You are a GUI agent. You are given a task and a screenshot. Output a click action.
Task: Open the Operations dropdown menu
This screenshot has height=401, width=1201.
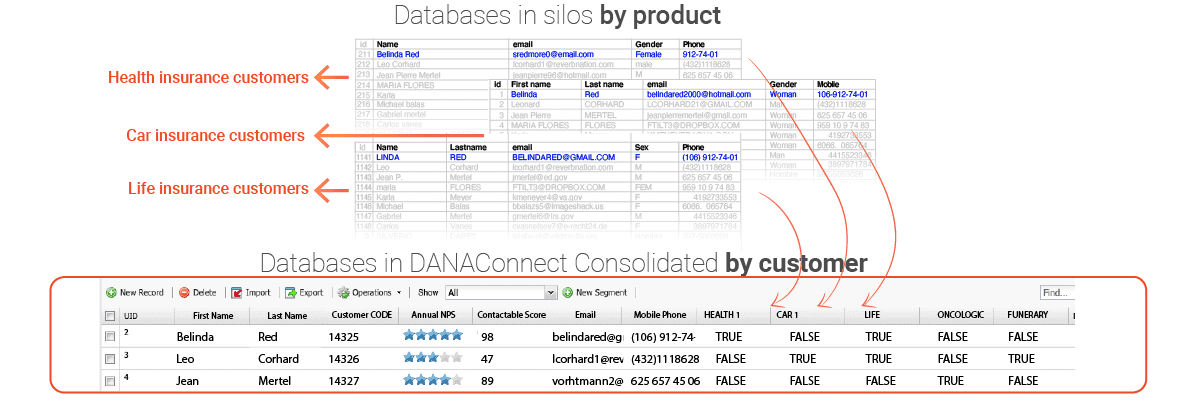[x=370, y=293]
